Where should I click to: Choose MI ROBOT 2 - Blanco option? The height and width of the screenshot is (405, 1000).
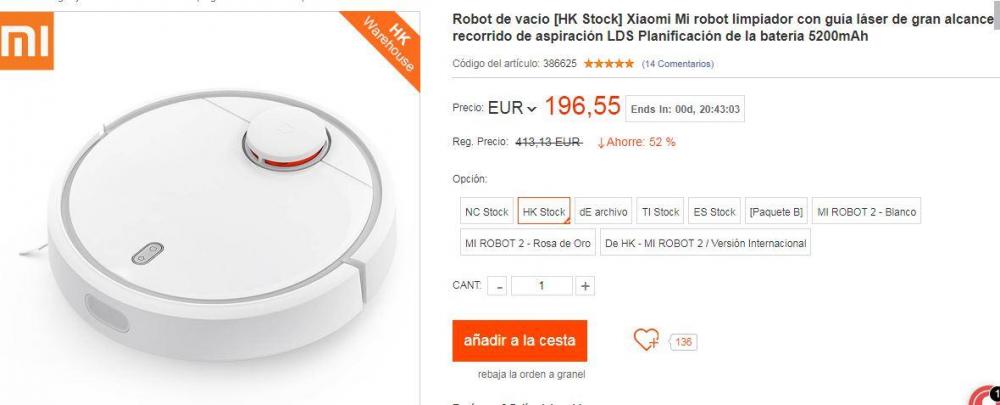866,212
